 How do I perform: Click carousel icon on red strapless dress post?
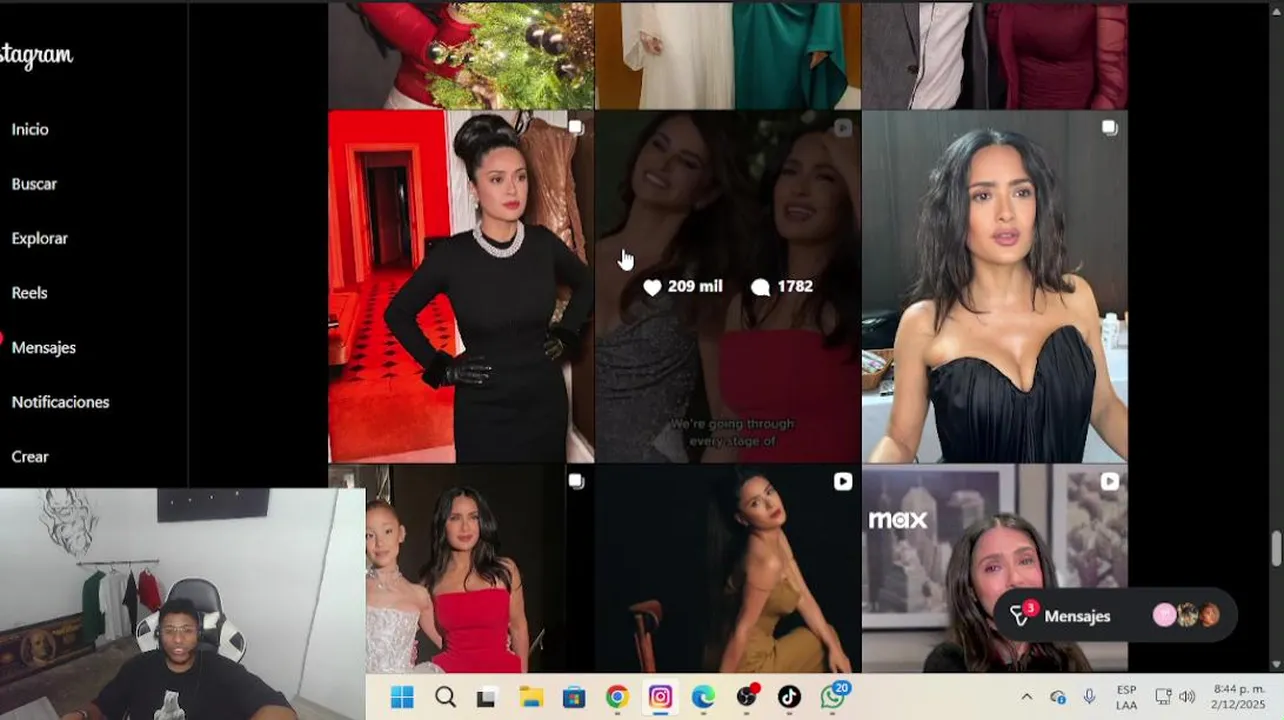pos(576,481)
